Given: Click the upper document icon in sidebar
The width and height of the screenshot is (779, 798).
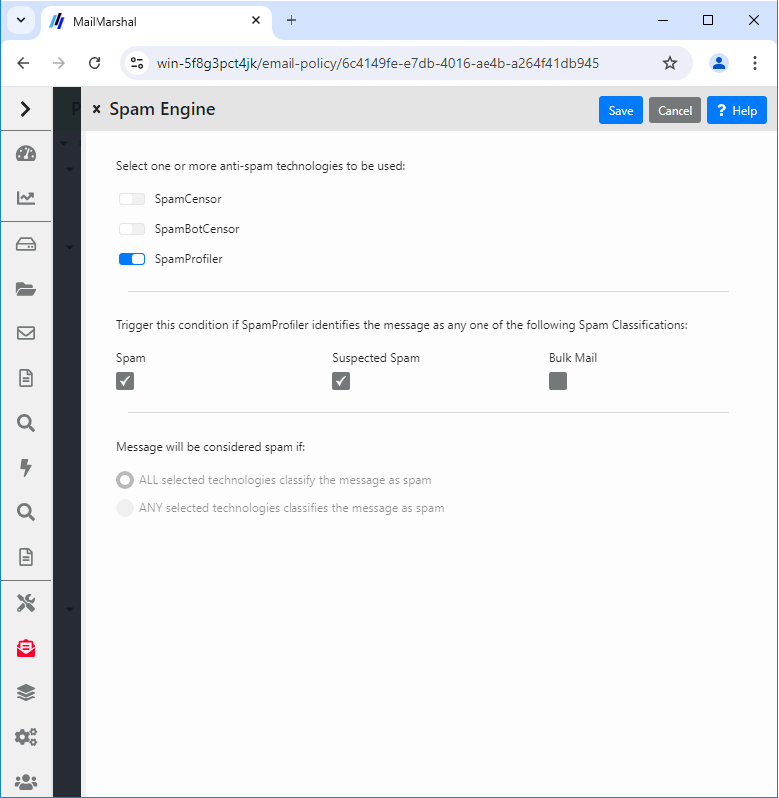Looking at the screenshot, I should pyautogui.click(x=26, y=378).
